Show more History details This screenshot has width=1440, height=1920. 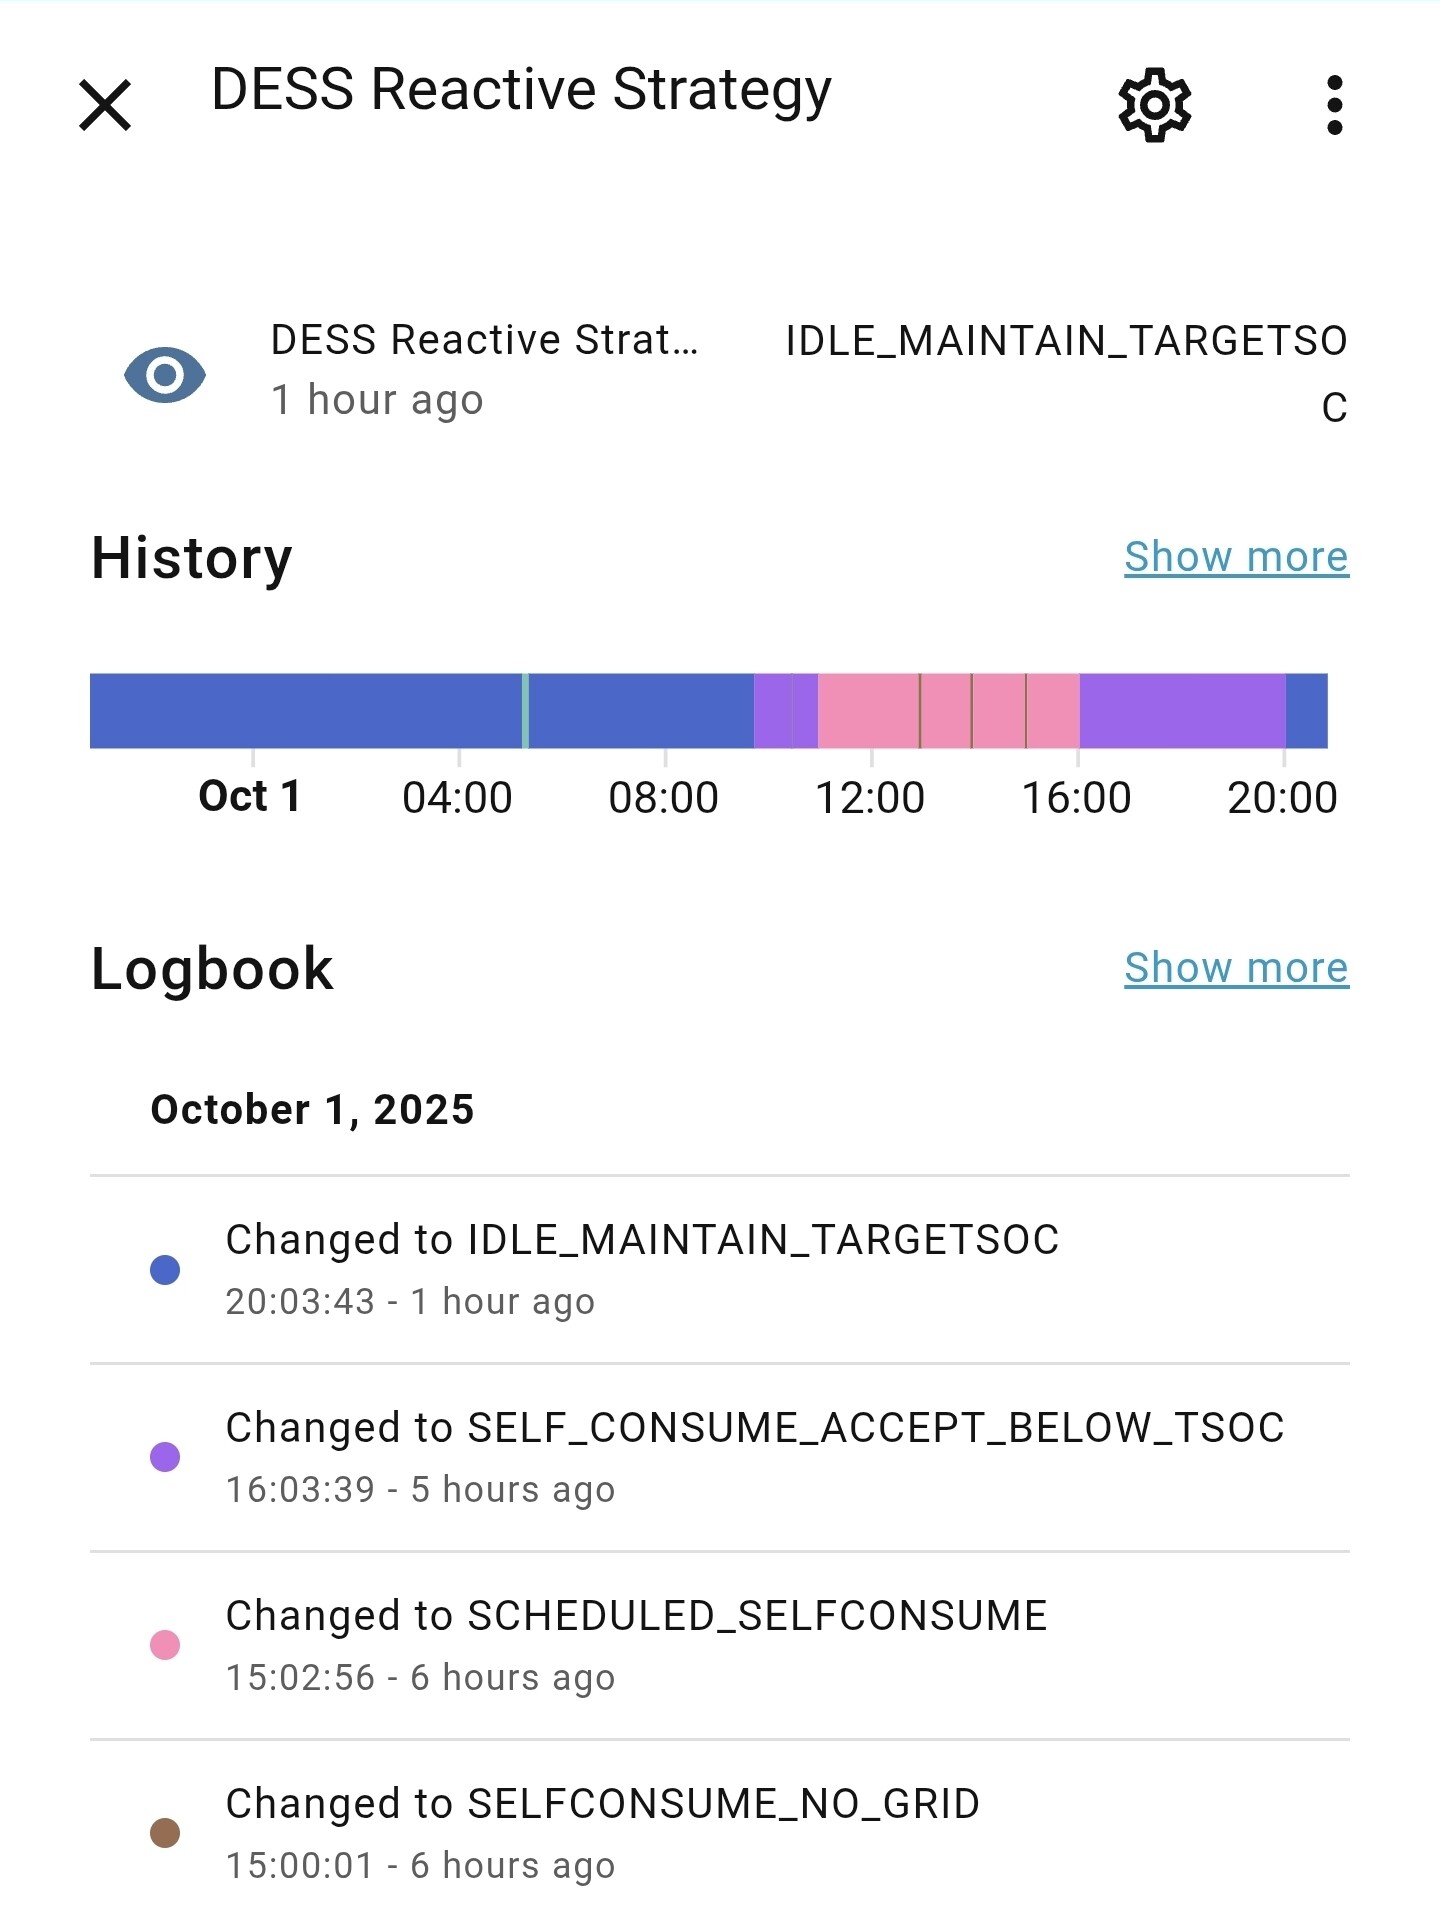[1236, 557]
